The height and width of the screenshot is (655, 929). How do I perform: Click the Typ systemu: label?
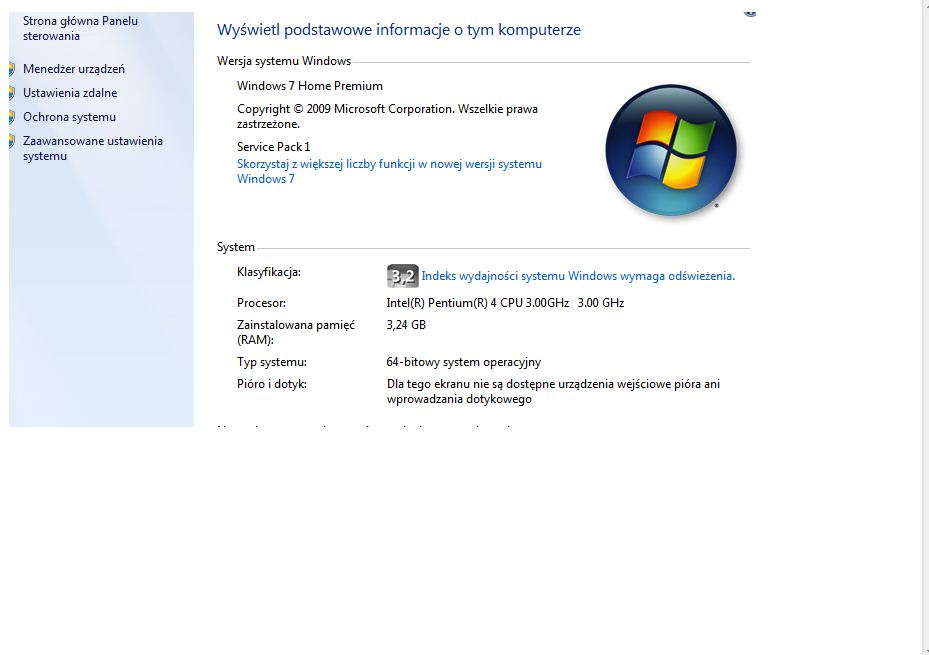tap(272, 362)
